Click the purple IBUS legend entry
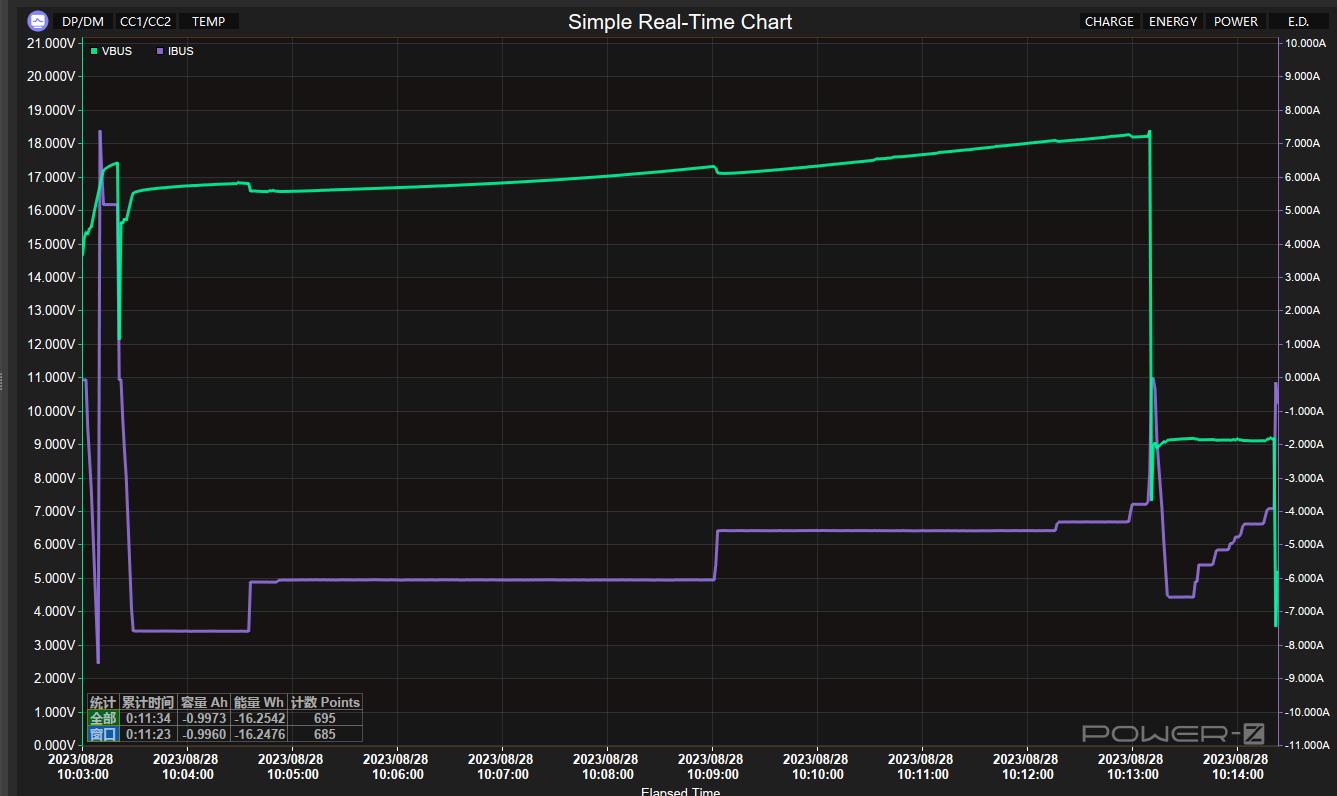 coord(176,51)
